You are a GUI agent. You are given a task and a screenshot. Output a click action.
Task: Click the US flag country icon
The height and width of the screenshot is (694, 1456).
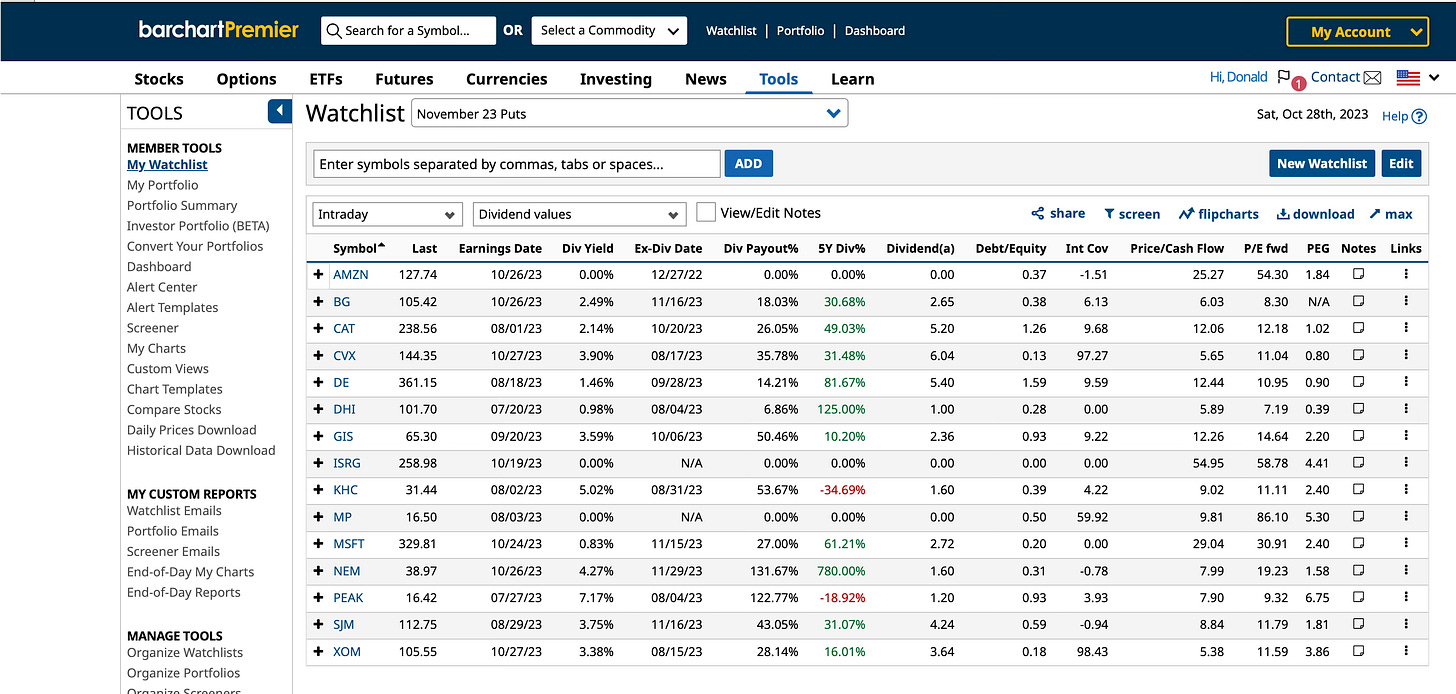coord(1408,78)
